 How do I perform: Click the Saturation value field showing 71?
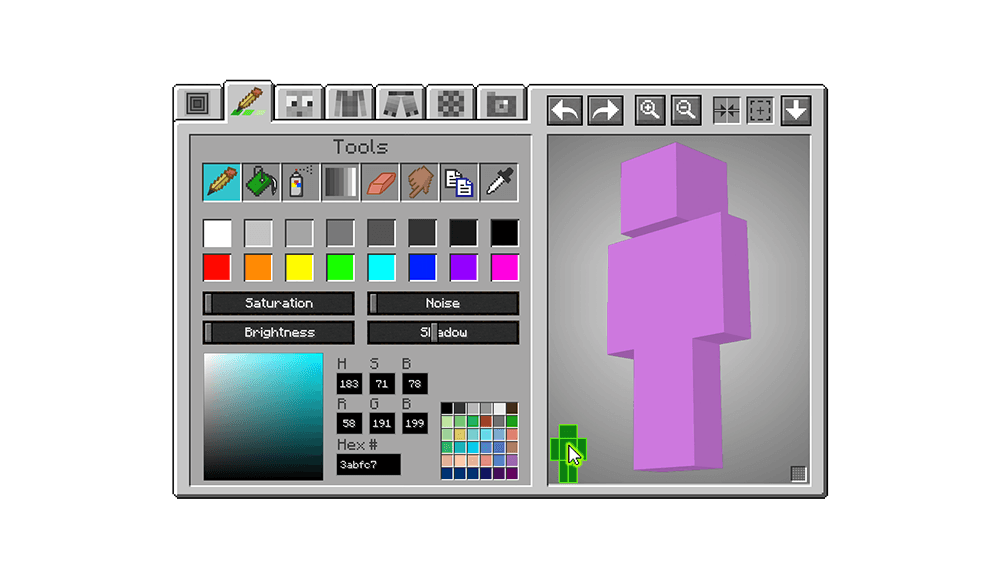(381, 384)
